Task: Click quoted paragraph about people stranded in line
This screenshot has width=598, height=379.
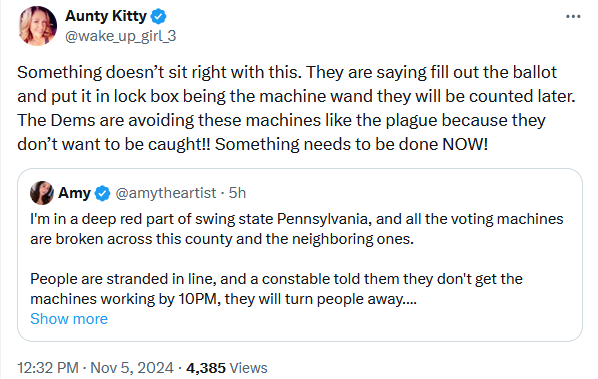Action: click(276, 289)
